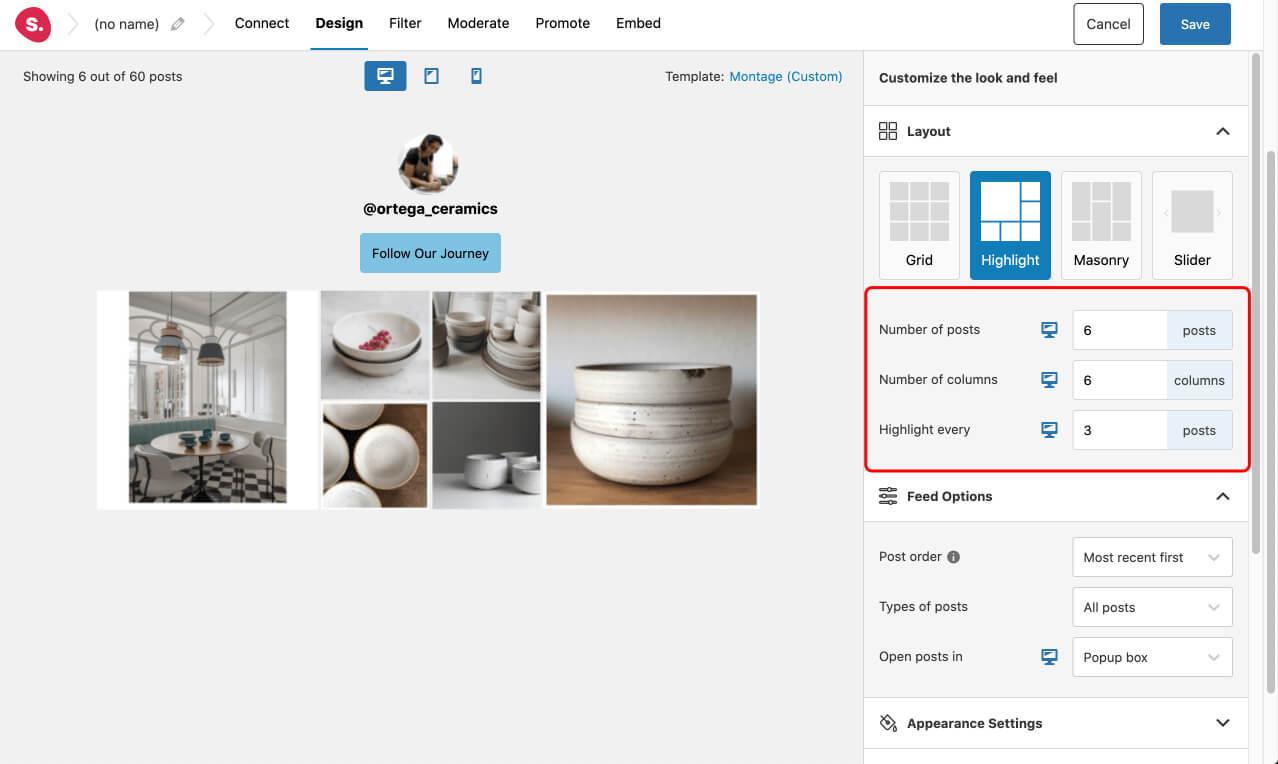Click the Save button
The height and width of the screenshot is (764, 1278).
(1195, 24)
